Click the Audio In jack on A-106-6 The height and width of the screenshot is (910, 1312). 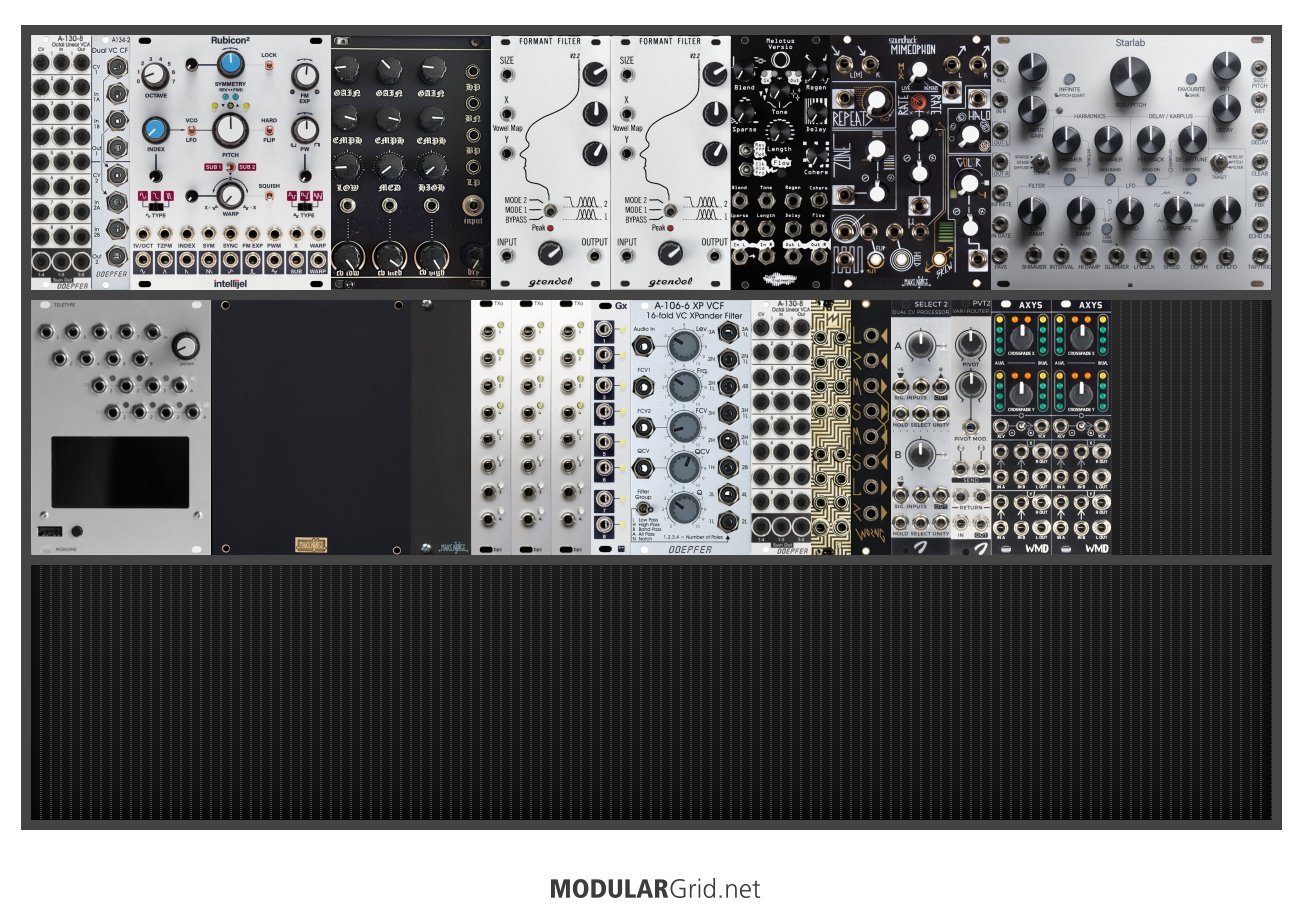pos(645,344)
